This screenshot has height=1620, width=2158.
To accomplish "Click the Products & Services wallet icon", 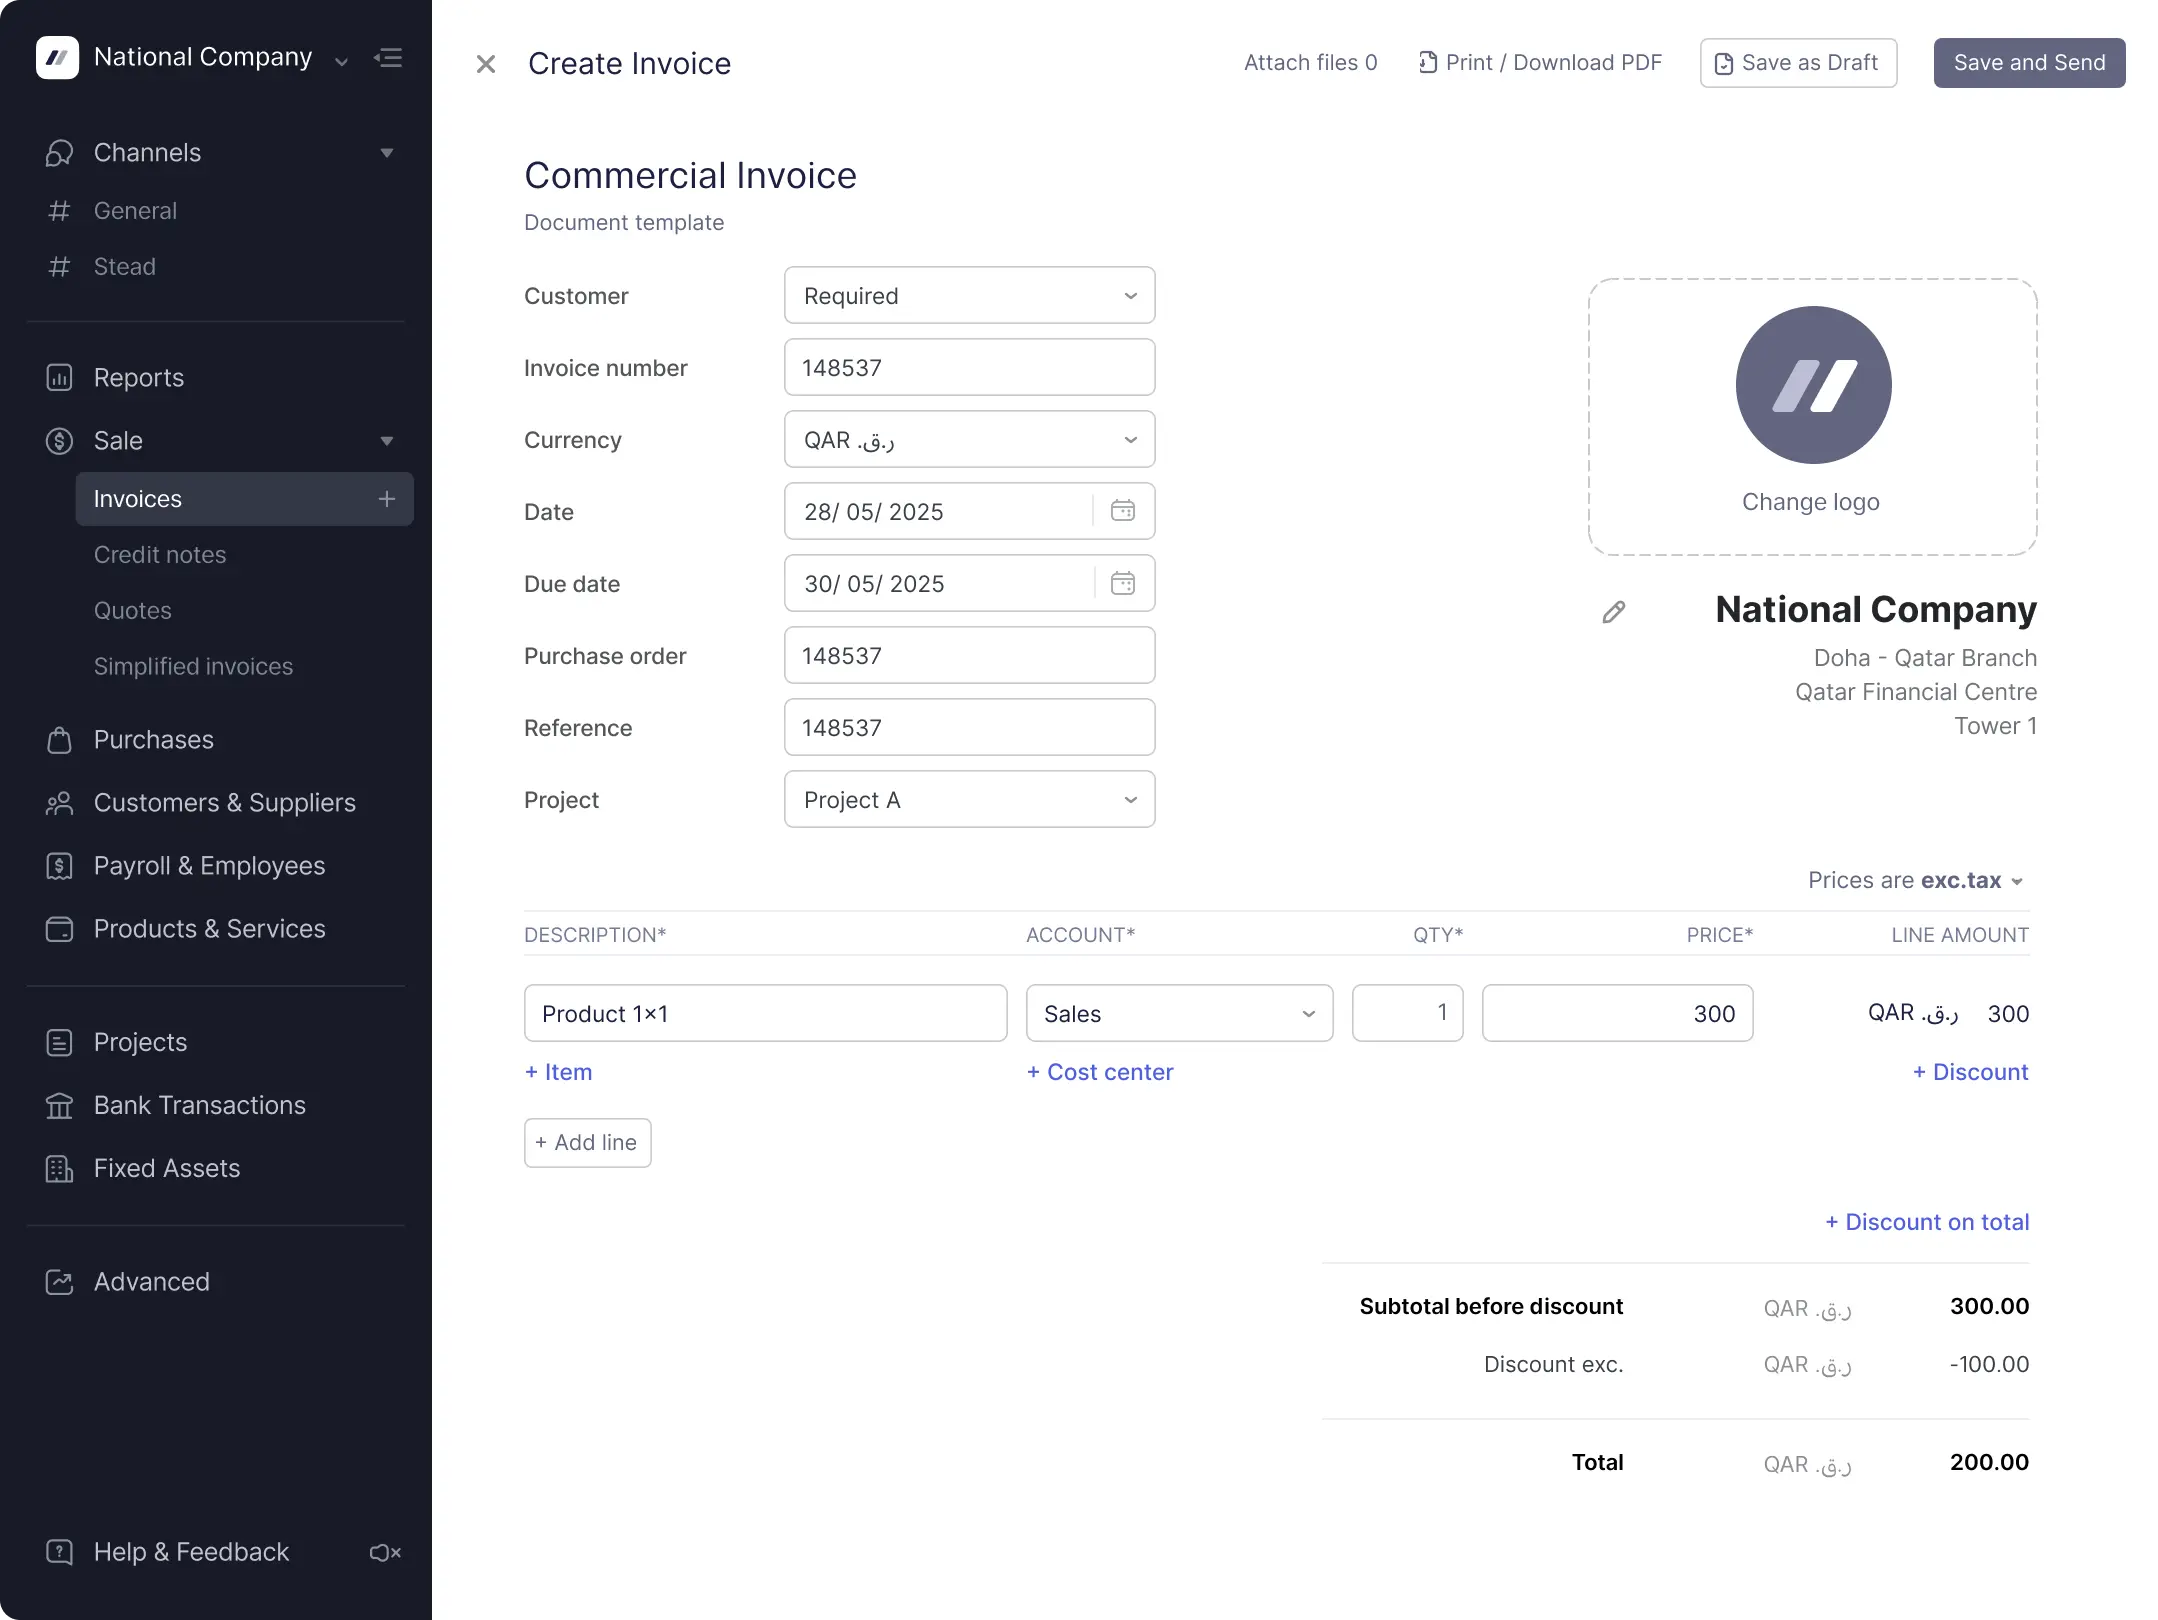I will [x=59, y=929].
